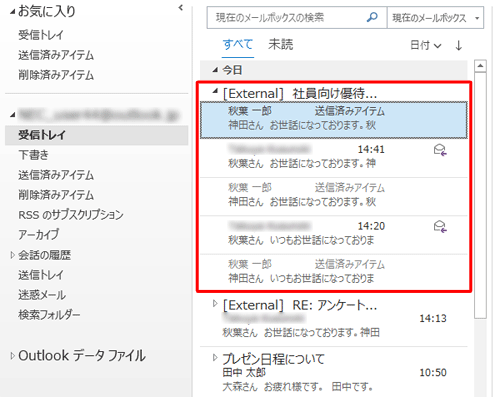
Task: Open 受信トレイ under お気に入り
Action: [x=41, y=35]
